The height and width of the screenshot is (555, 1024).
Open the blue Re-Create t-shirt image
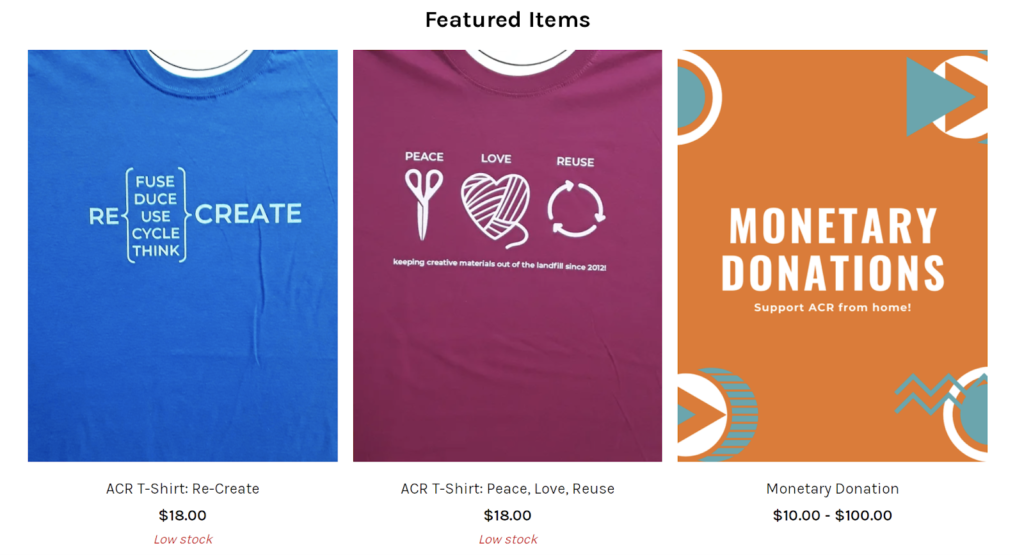pos(183,255)
